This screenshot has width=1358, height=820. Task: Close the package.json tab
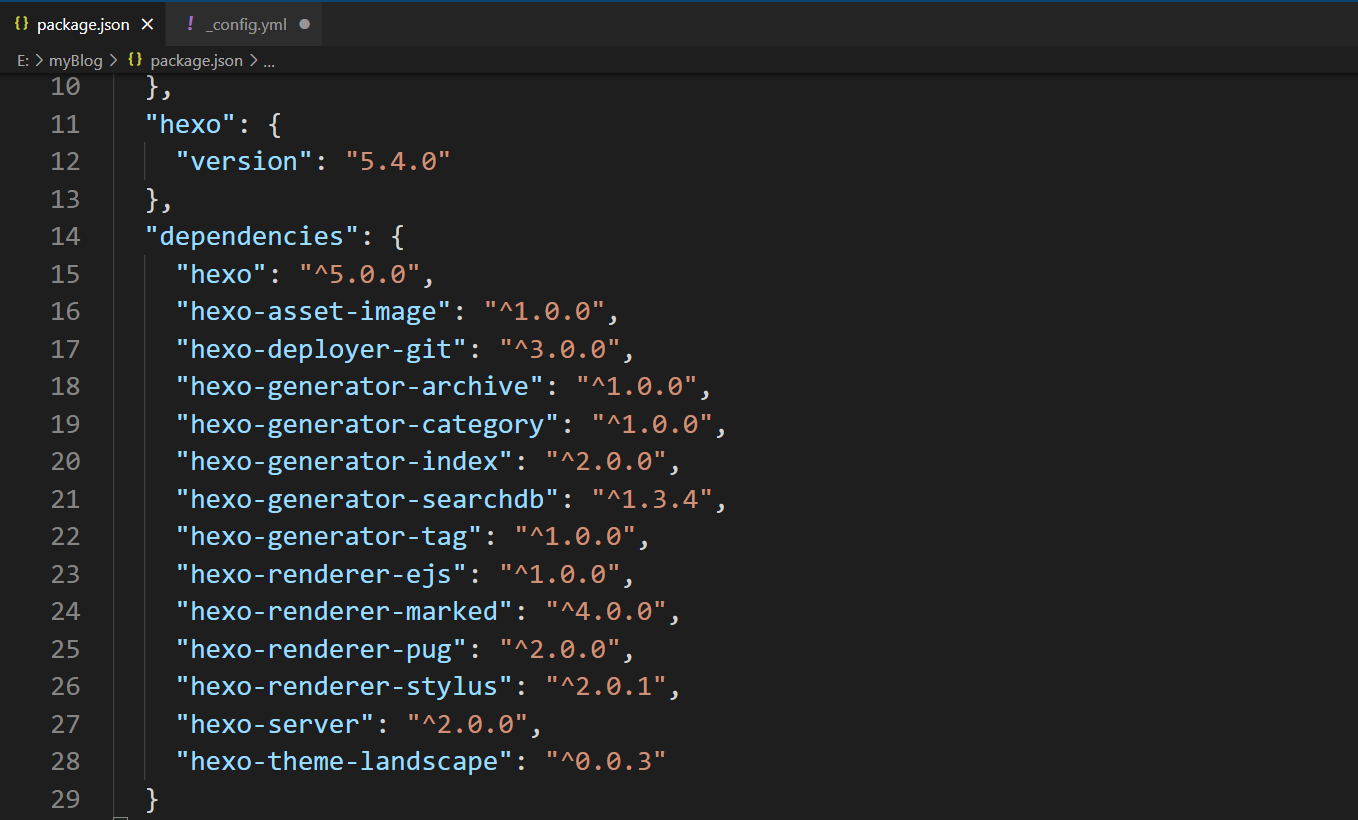point(147,24)
